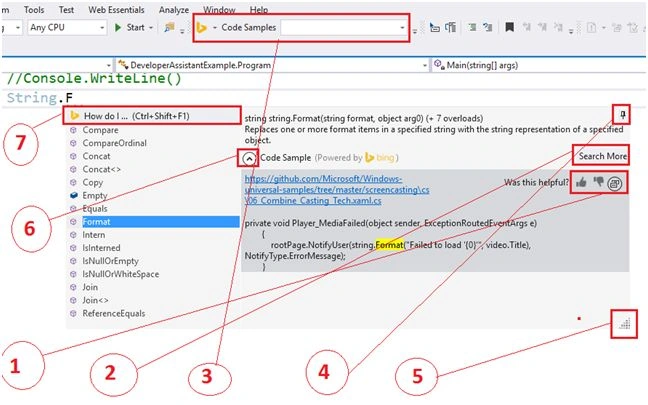Viewport: 648px width, 405px height.
Task: Click the blue field icon beside Empty
Action: tap(74, 195)
